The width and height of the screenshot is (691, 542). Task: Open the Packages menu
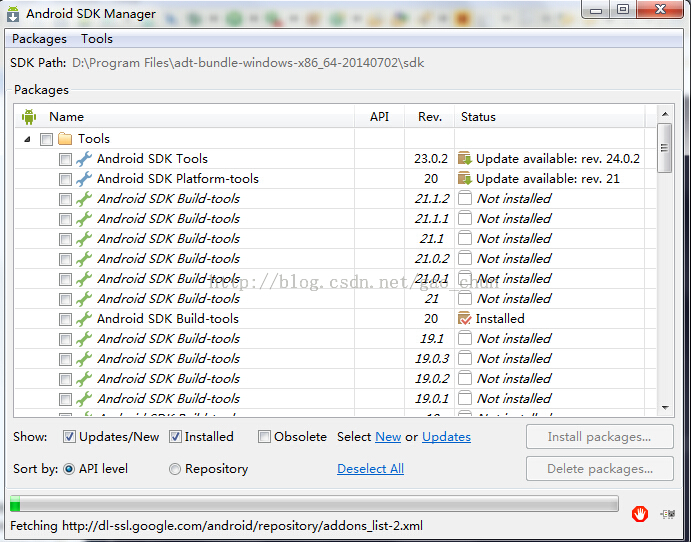click(x=39, y=39)
